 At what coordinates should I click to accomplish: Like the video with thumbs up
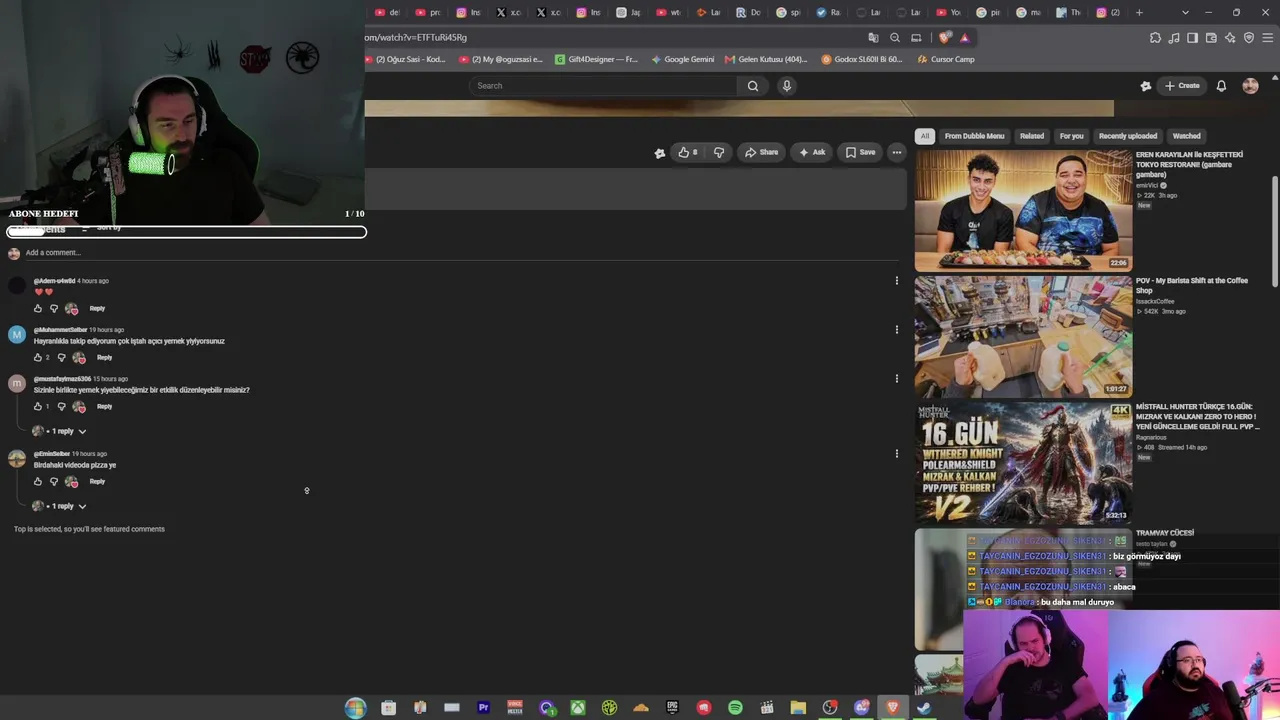[x=687, y=152]
